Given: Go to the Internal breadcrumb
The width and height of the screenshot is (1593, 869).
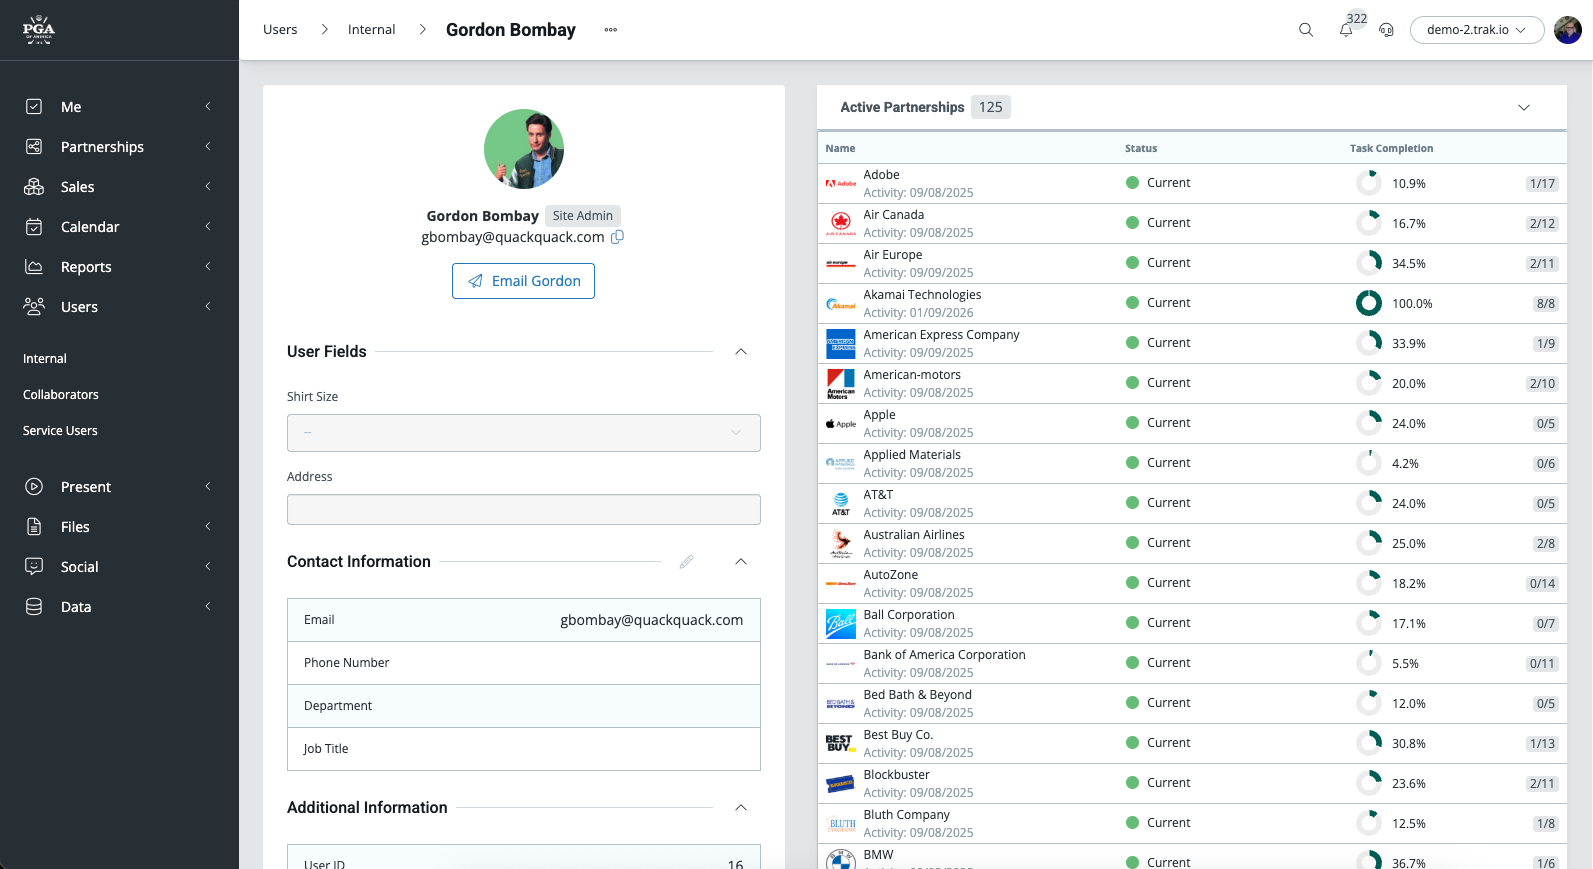Looking at the screenshot, I should (372, 30).
